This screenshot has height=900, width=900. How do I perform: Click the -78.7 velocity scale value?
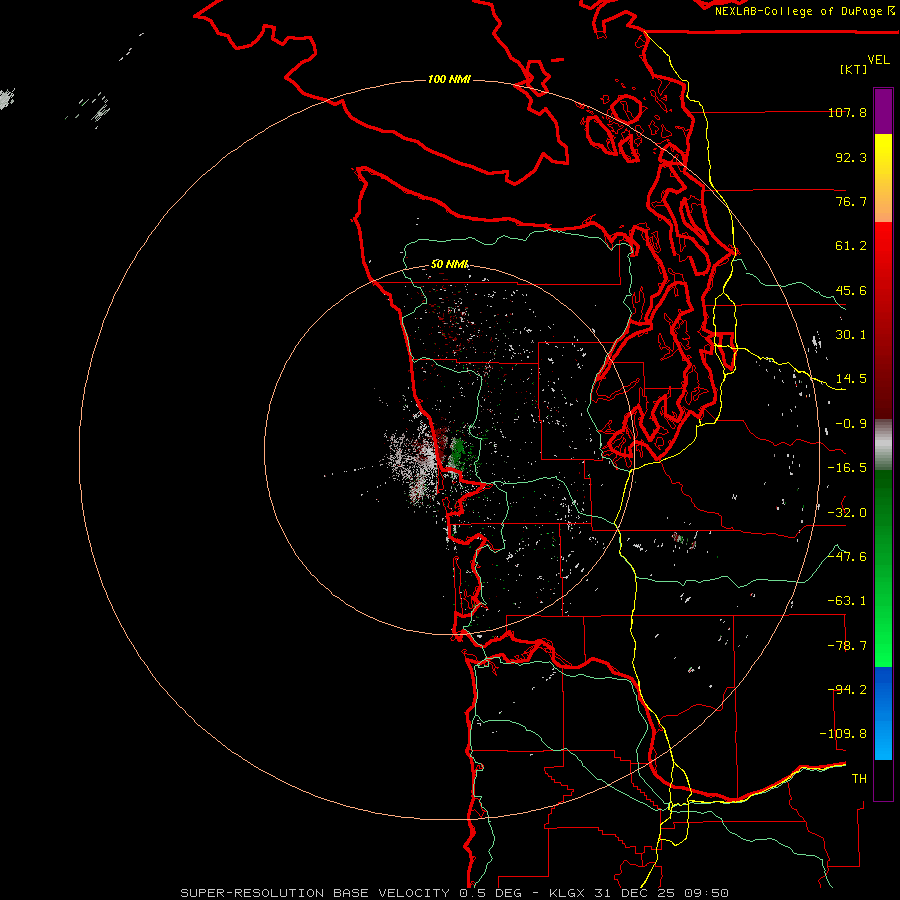(x=847, y=646)
